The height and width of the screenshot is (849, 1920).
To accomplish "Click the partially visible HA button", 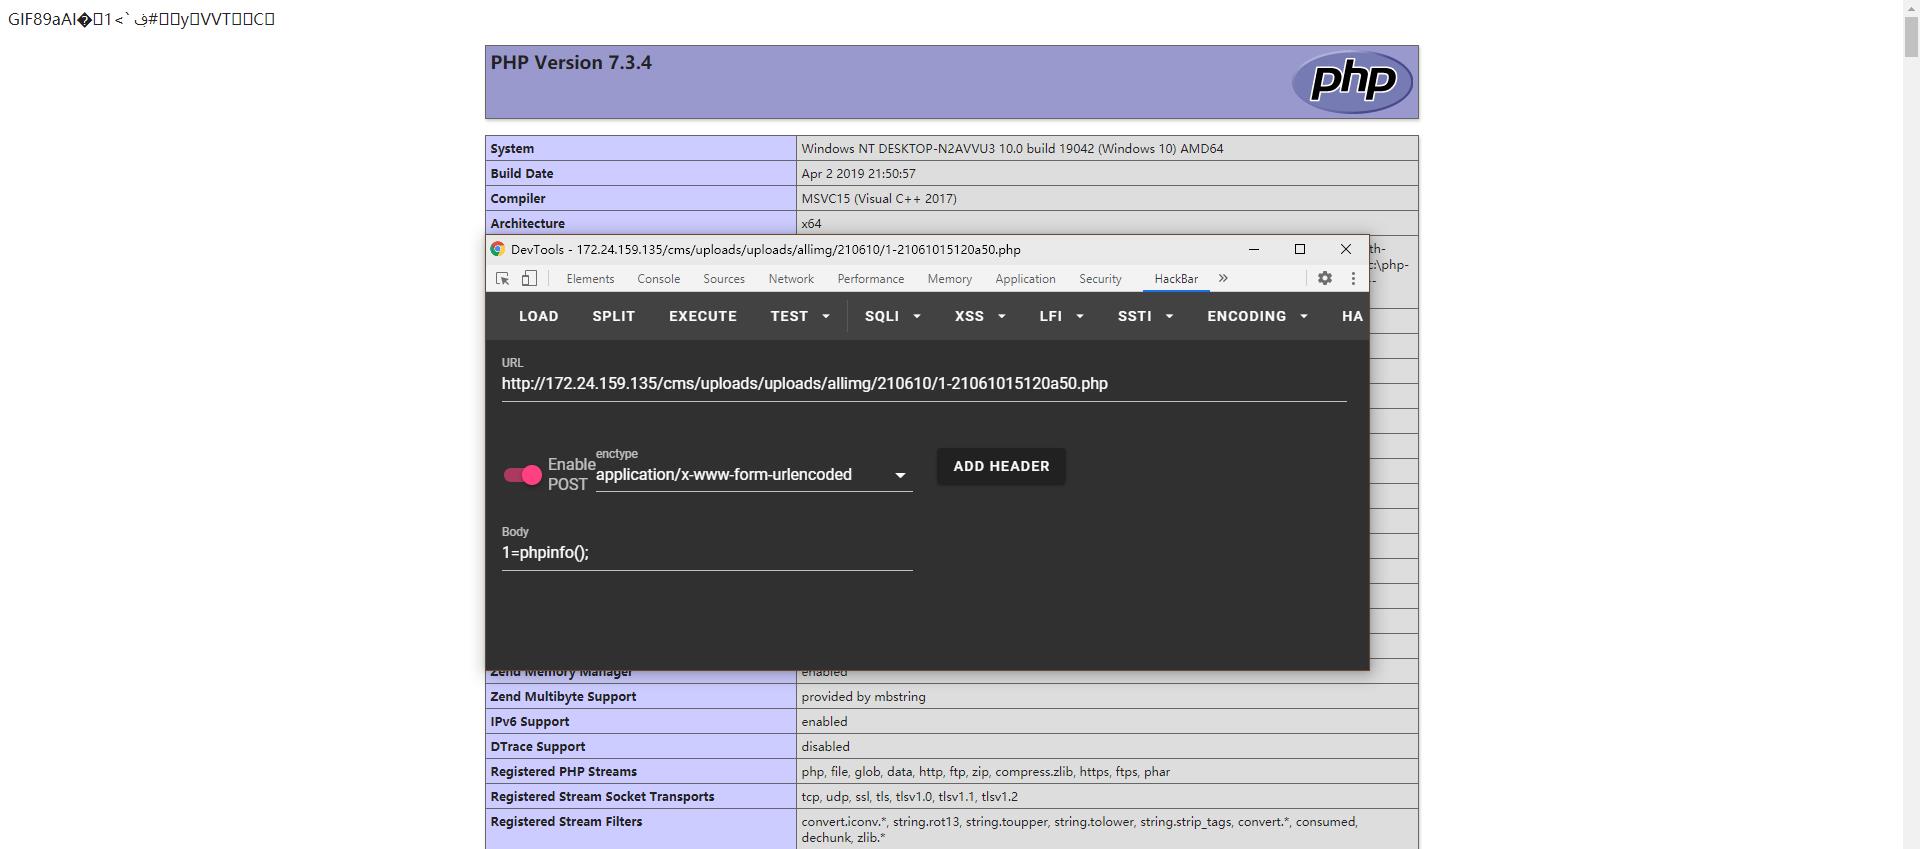I will [1352, 316].
